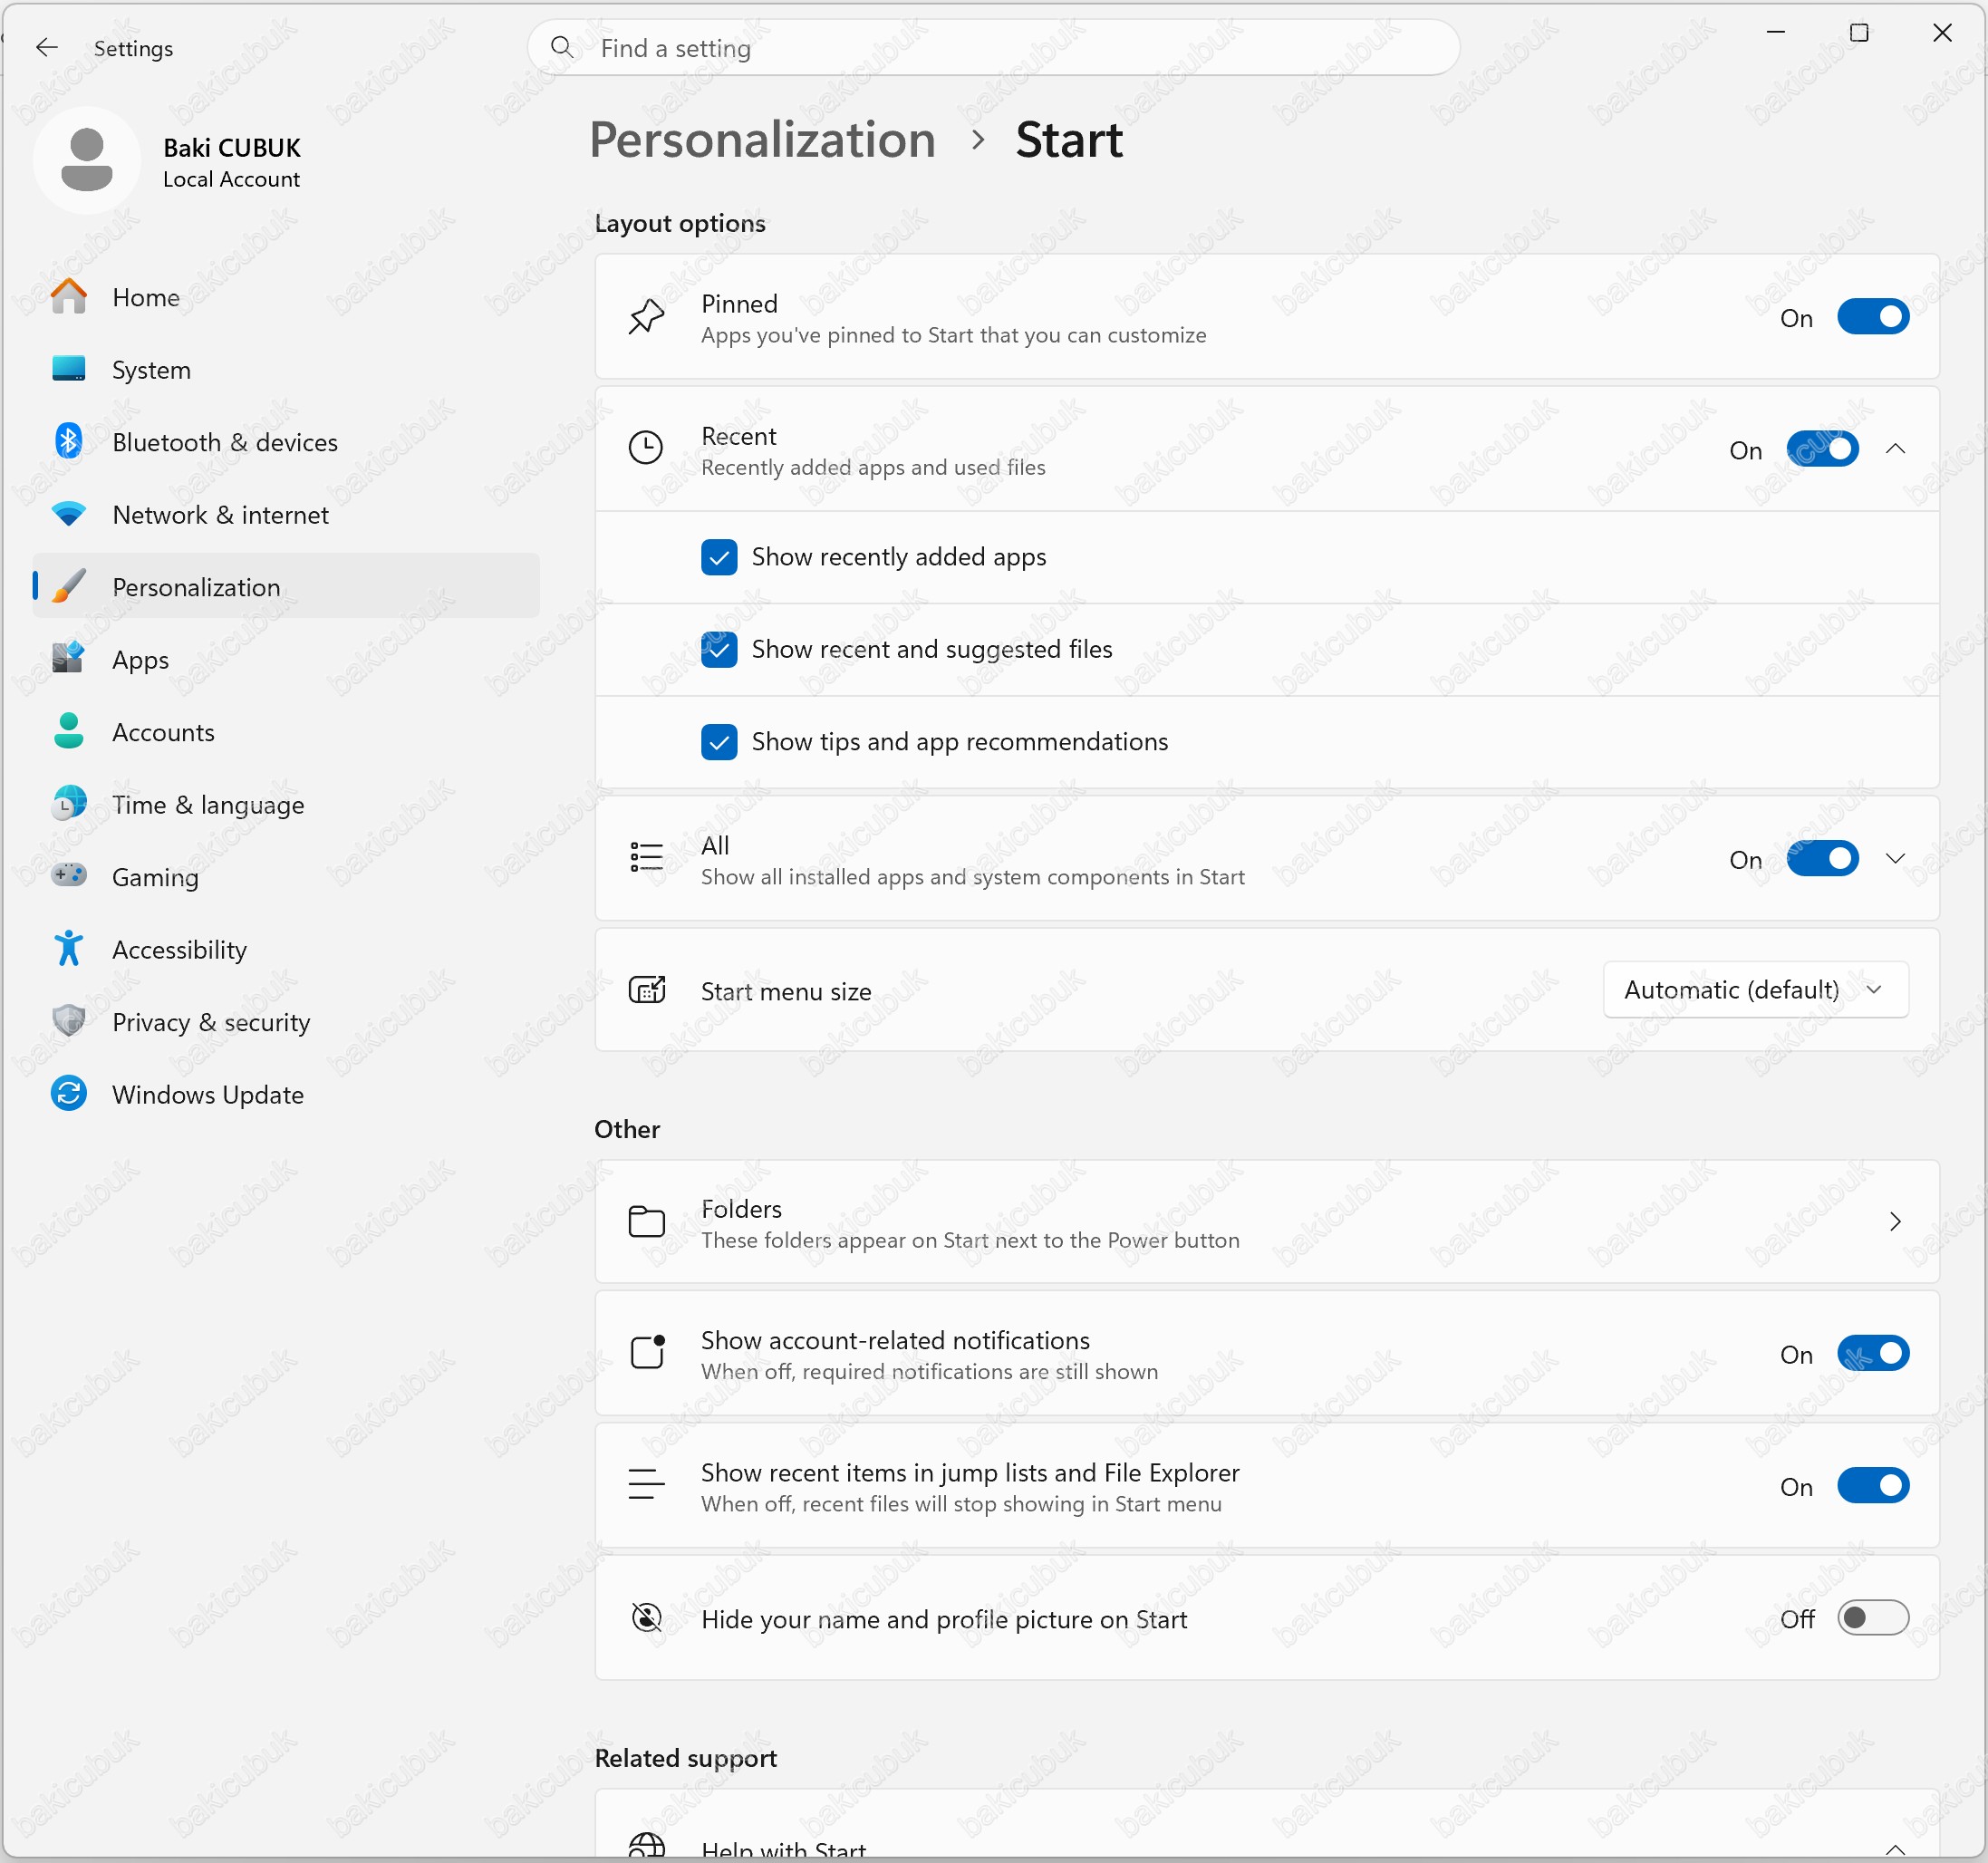Open the Start menu size dropdown
The image size is (1988, 1863).
pos(1756,990)
